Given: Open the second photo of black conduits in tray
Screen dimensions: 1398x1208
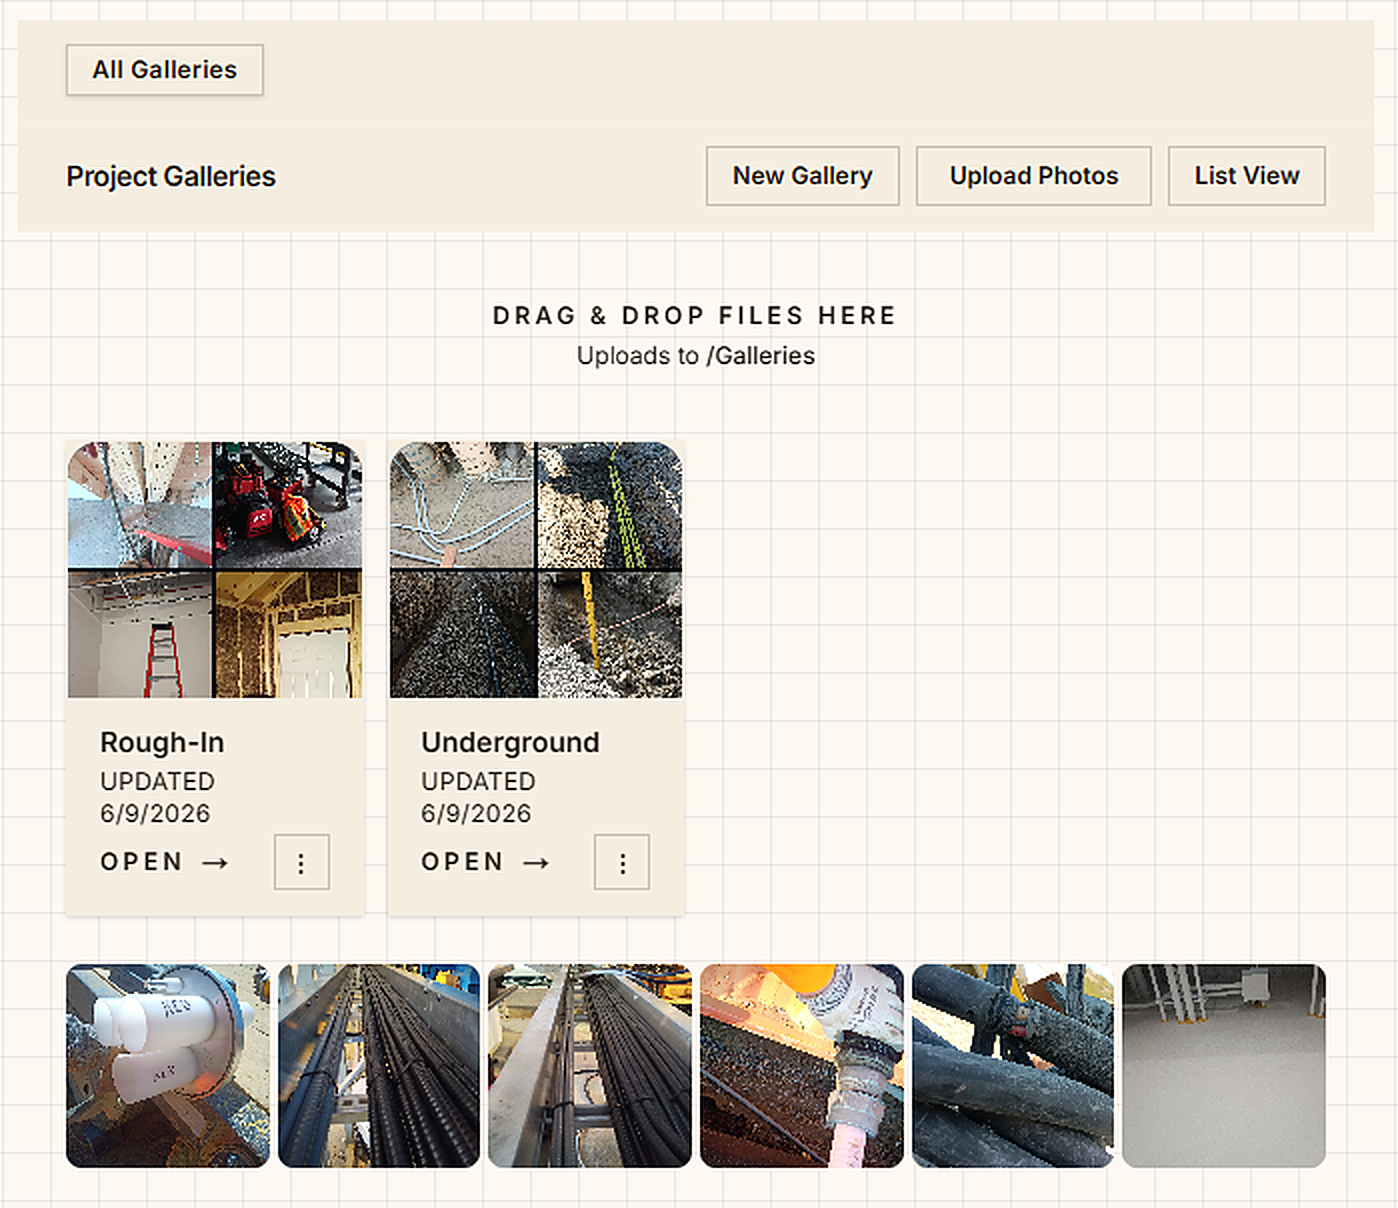Looking at the screenshot, I should coord(379,1066).
